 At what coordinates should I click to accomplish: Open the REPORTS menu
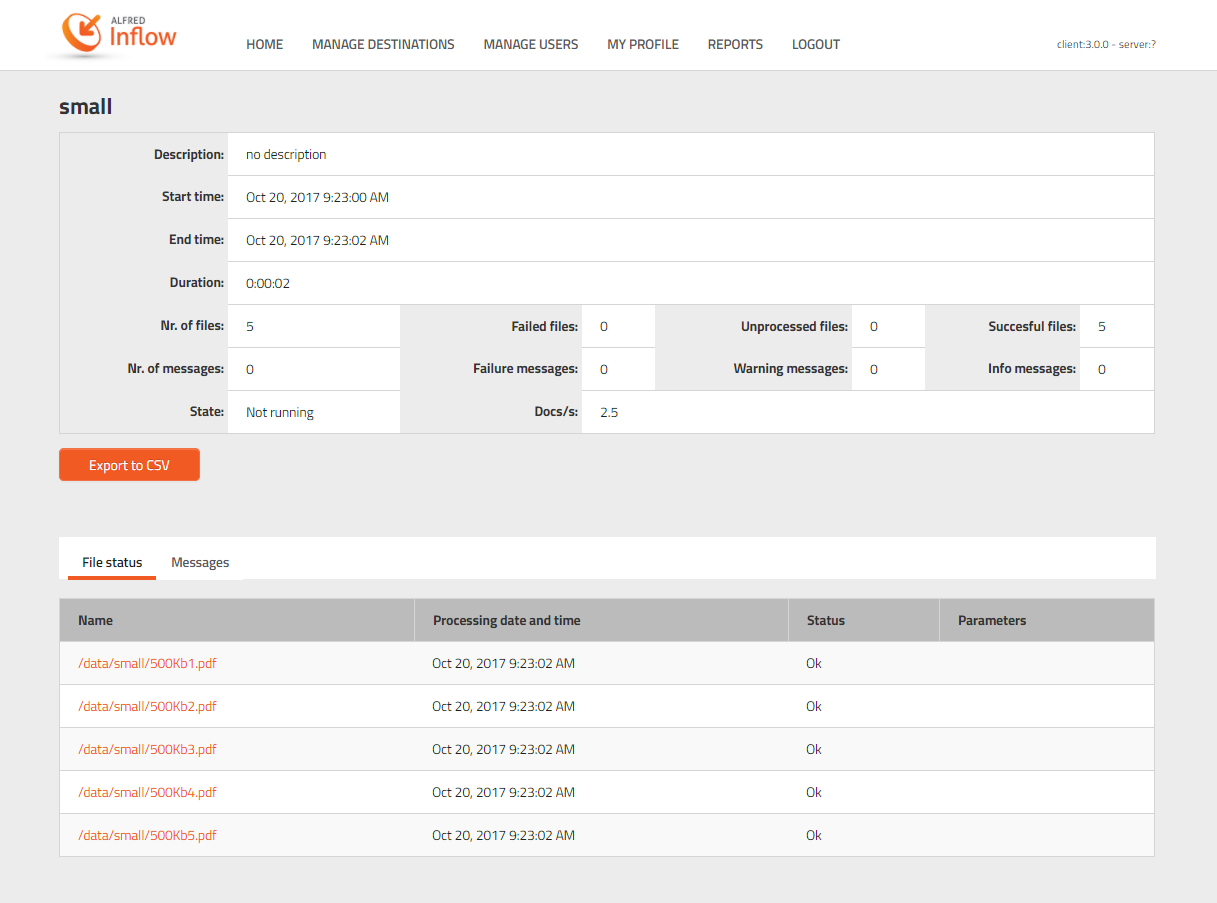(x=735, y=44)
